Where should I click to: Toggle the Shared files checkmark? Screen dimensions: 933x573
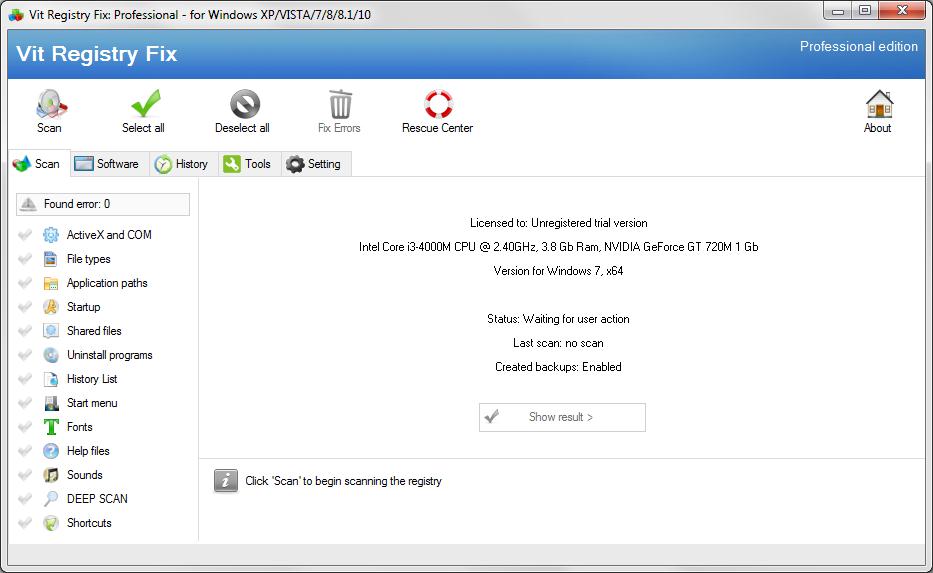click(25, 331)
